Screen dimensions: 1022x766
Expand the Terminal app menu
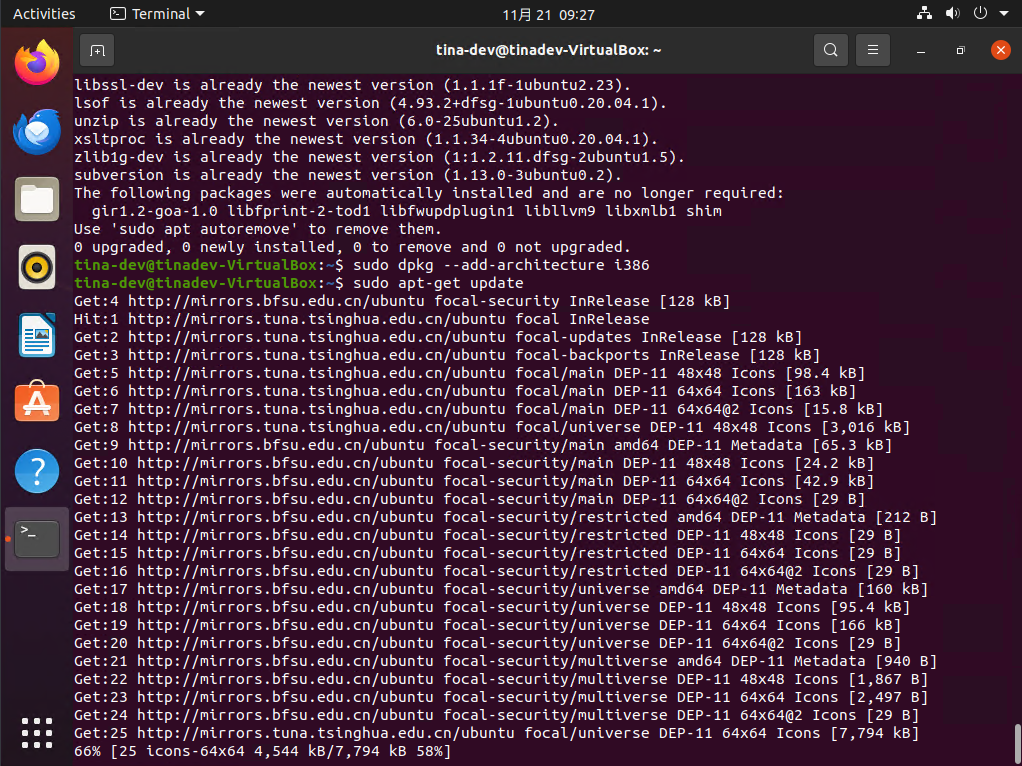coord(156,14)
